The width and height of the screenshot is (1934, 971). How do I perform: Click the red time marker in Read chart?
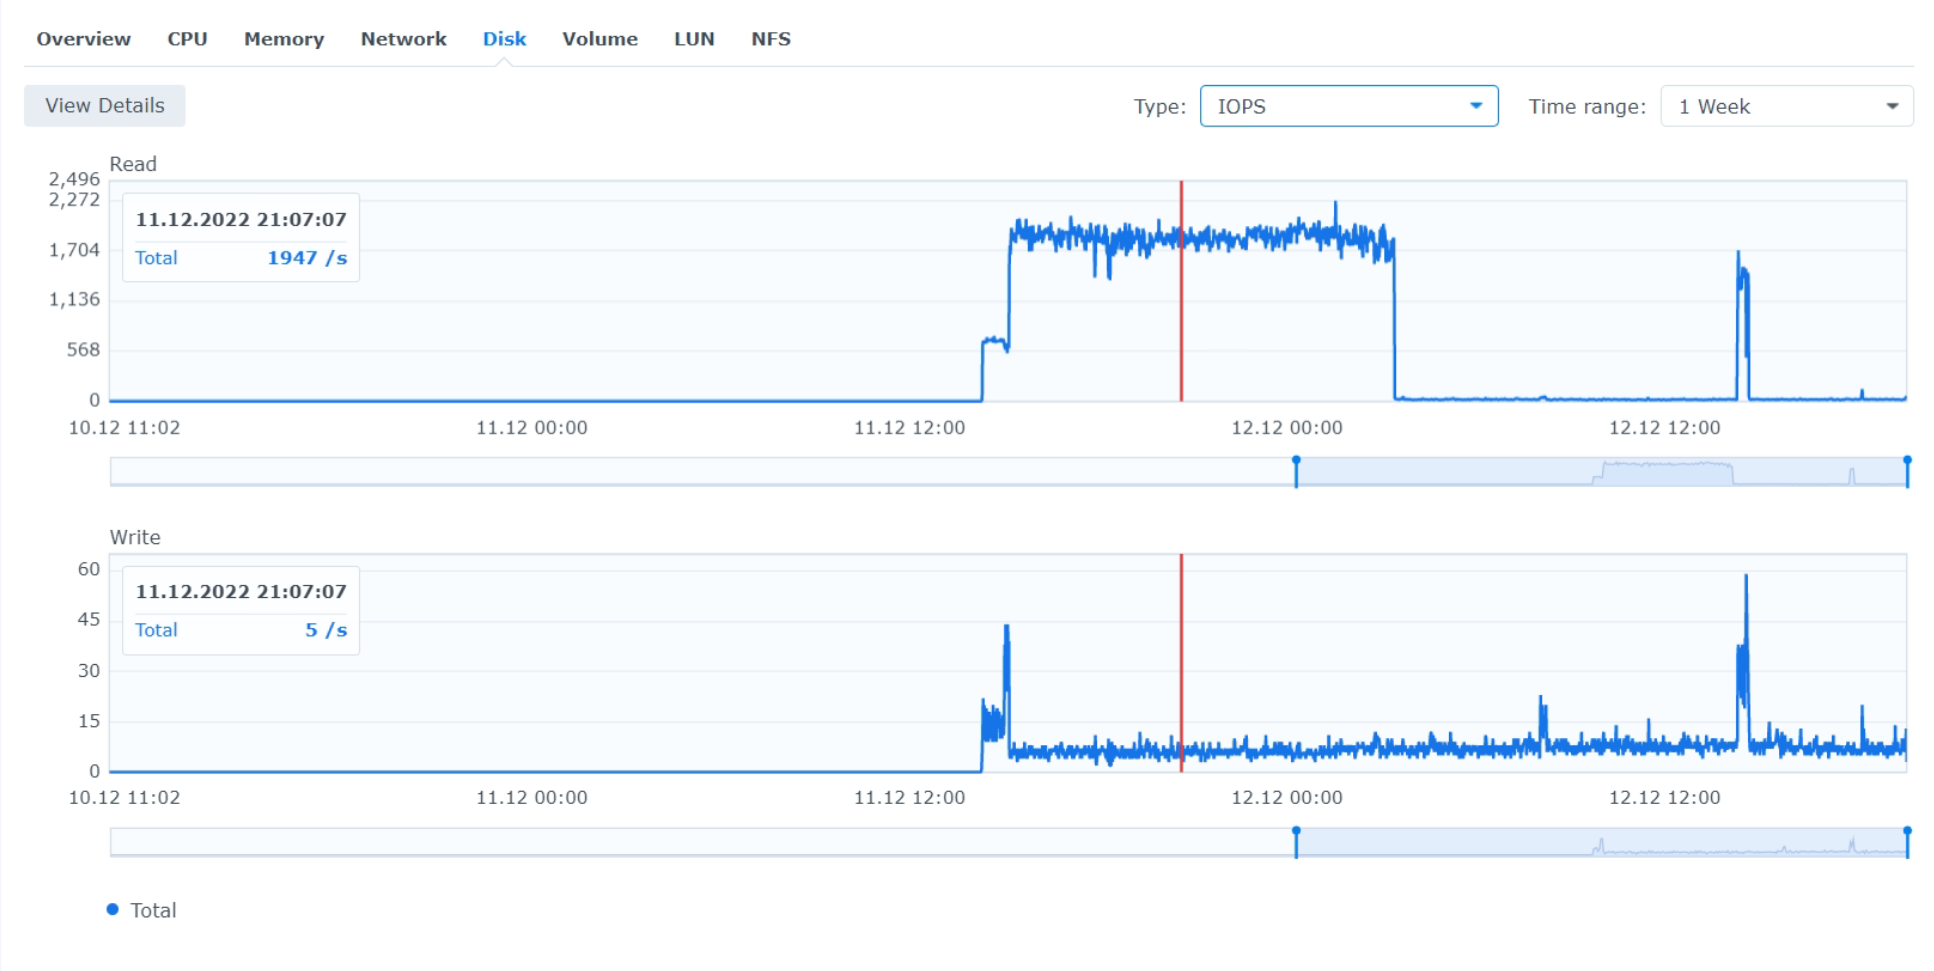(x=1181, y=291)
